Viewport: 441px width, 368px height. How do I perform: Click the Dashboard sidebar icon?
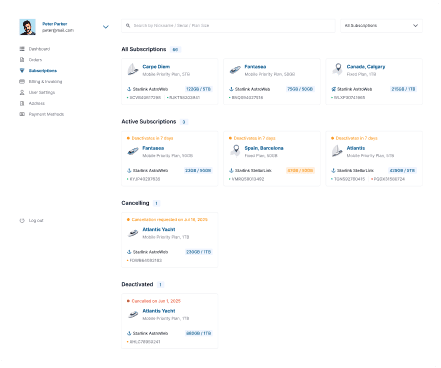[22, 49]
